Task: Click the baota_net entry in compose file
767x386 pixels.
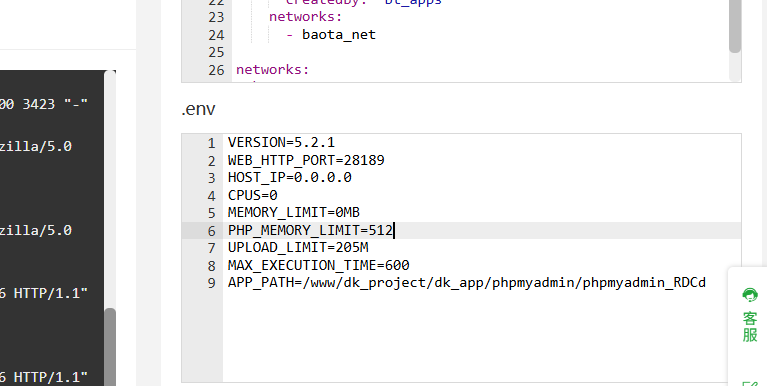Action: point(339,35)
